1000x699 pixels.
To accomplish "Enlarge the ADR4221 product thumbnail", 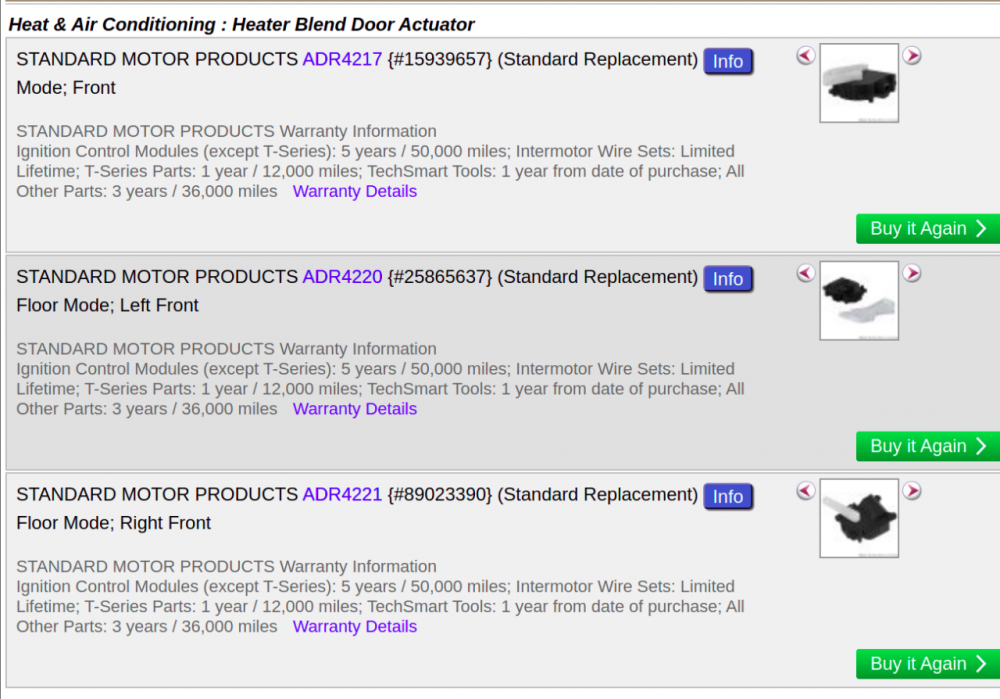I will 859,518.
